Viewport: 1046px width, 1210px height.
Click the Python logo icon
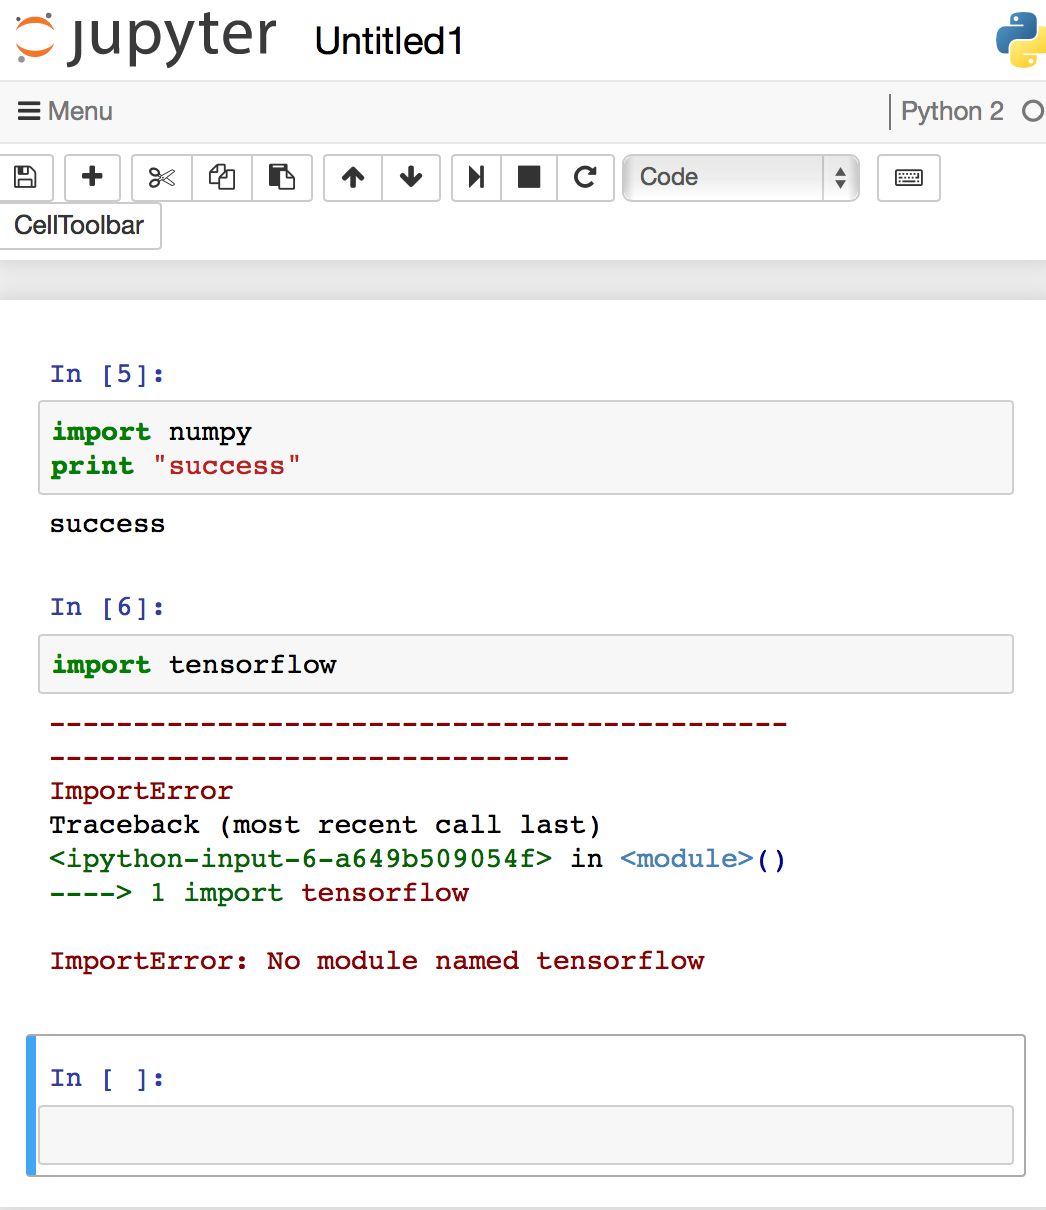1020,40
